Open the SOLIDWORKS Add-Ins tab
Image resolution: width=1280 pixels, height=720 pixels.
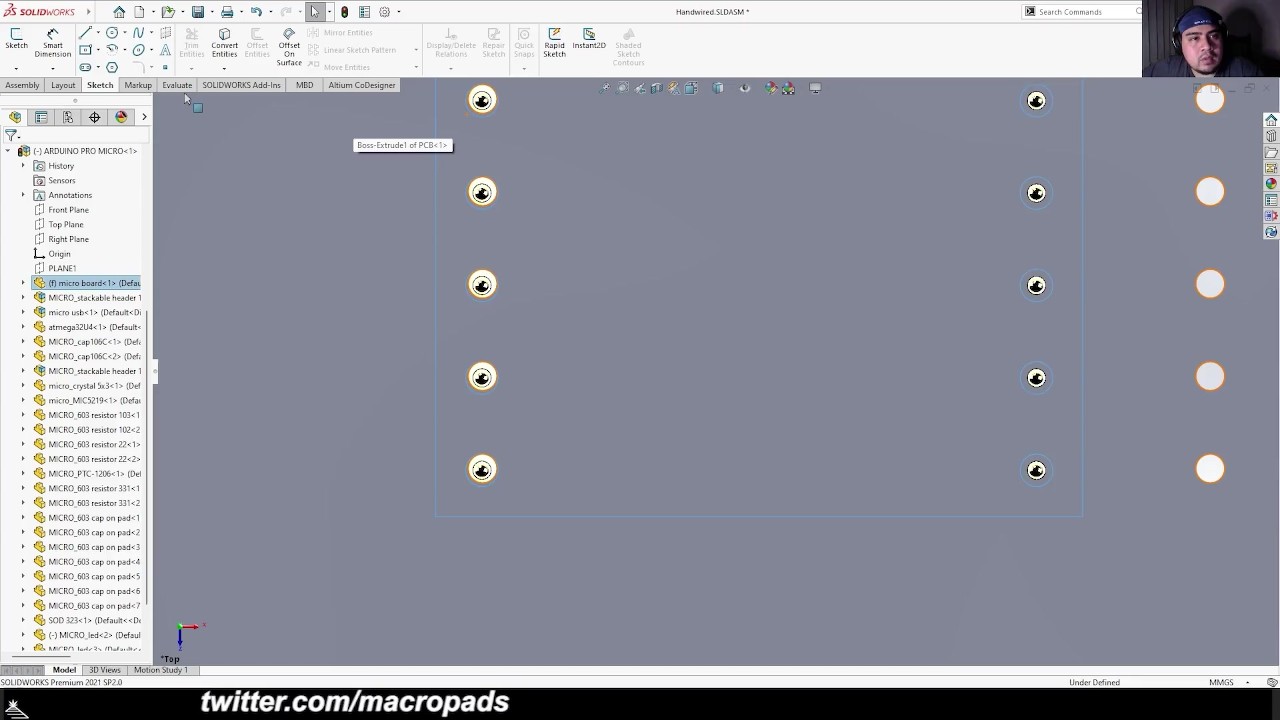click(241, 85)
